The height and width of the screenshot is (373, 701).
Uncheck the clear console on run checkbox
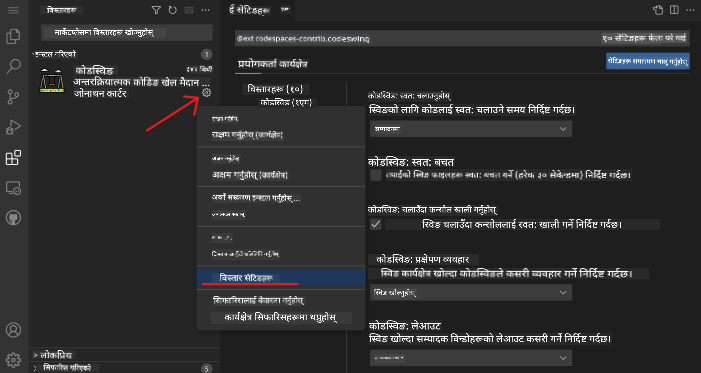(x=376, y=224)
